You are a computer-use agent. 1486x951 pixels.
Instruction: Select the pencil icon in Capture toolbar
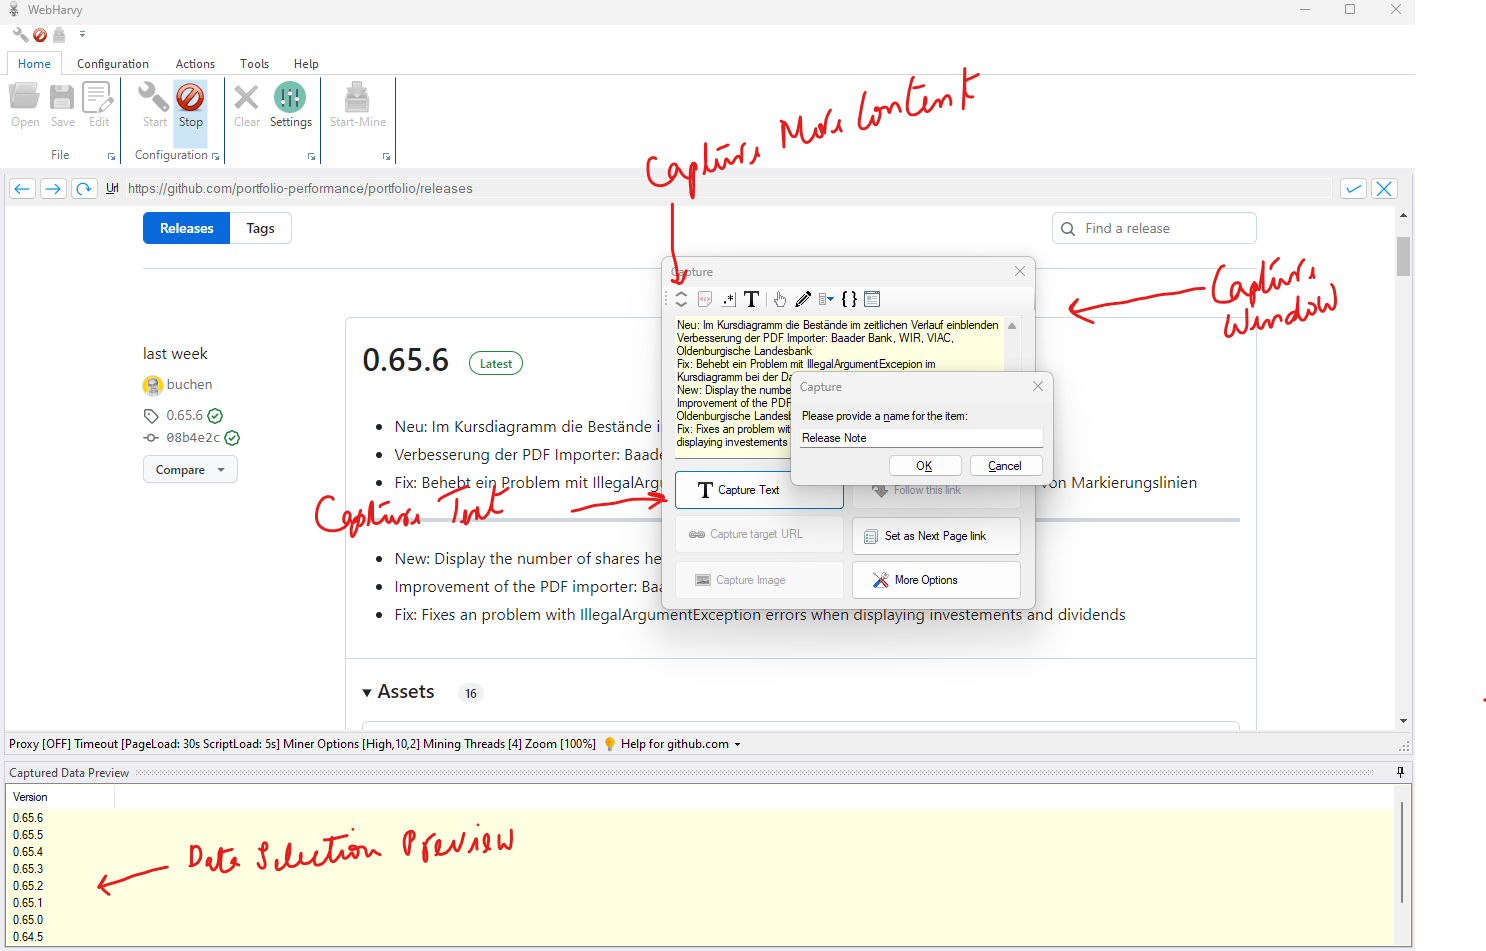pos(803,299)
